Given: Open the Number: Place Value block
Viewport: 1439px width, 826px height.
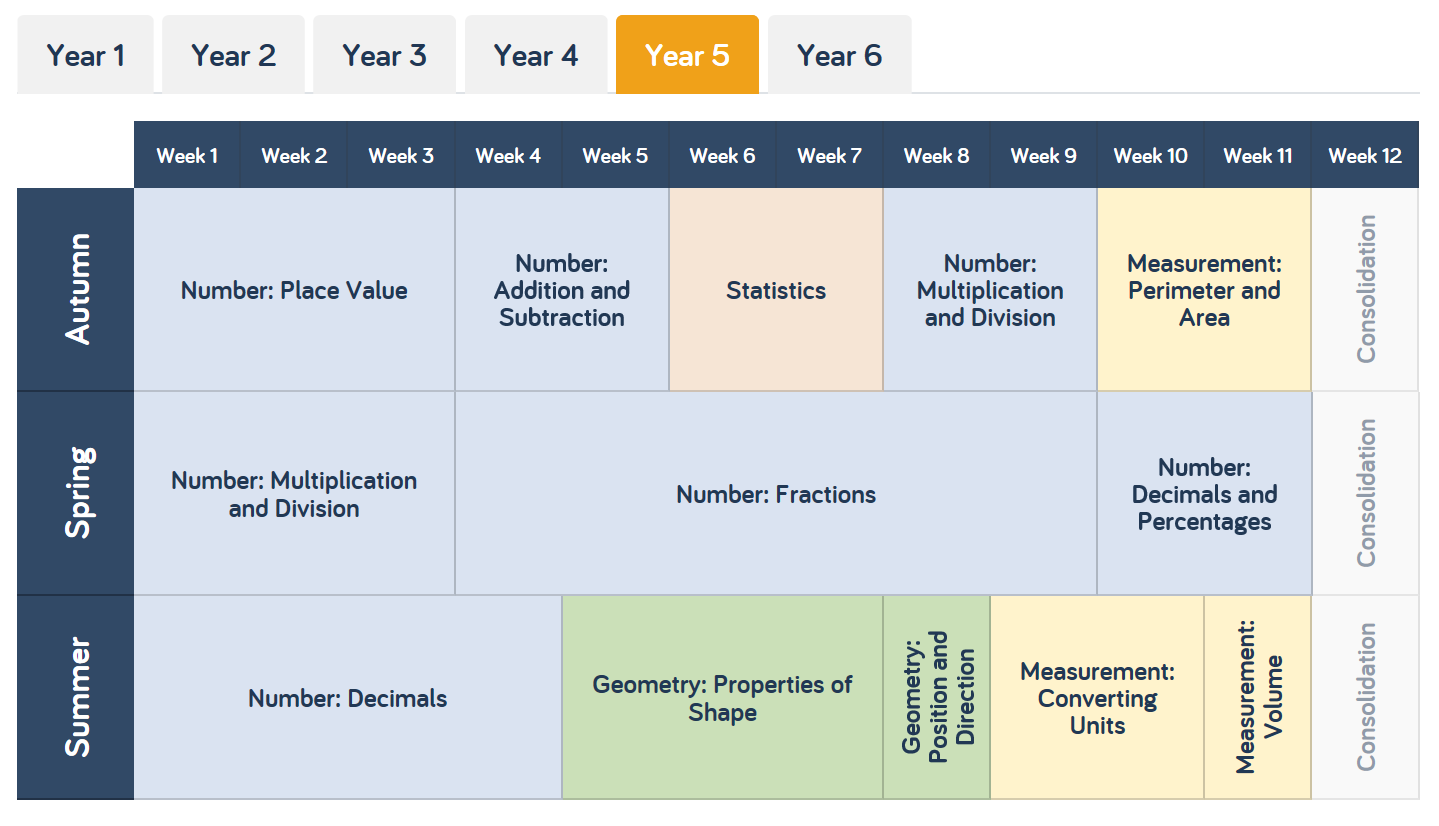Looking at the screenshot, I should [x=293, y=290].
